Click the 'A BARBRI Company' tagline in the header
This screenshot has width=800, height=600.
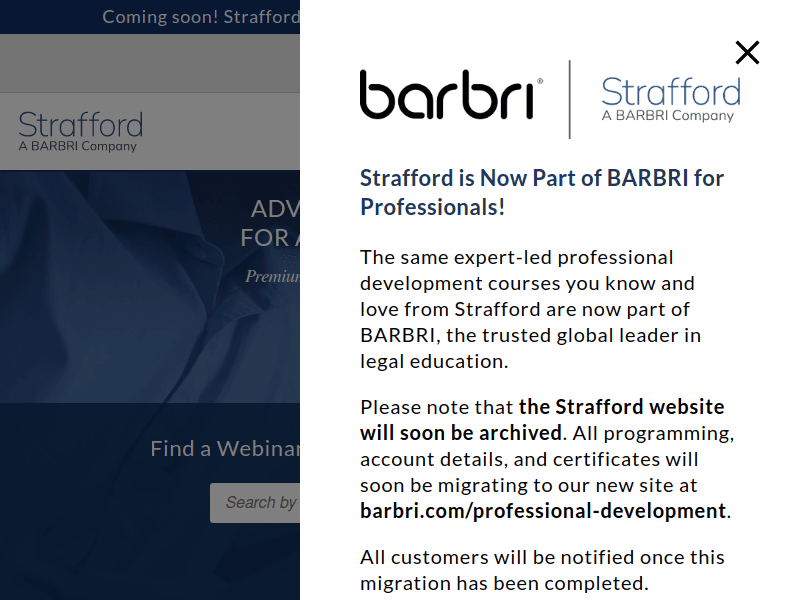point(77,146)
